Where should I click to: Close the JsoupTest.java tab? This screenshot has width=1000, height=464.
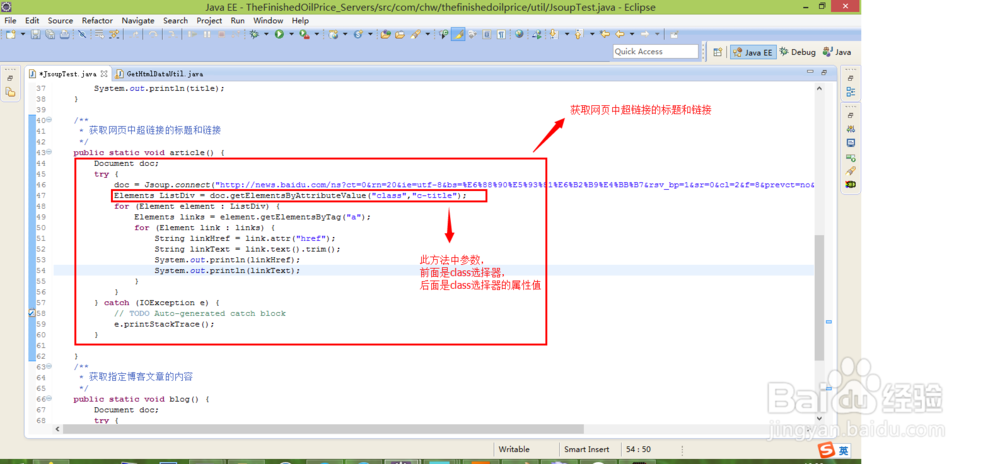(x=105, y=74)
